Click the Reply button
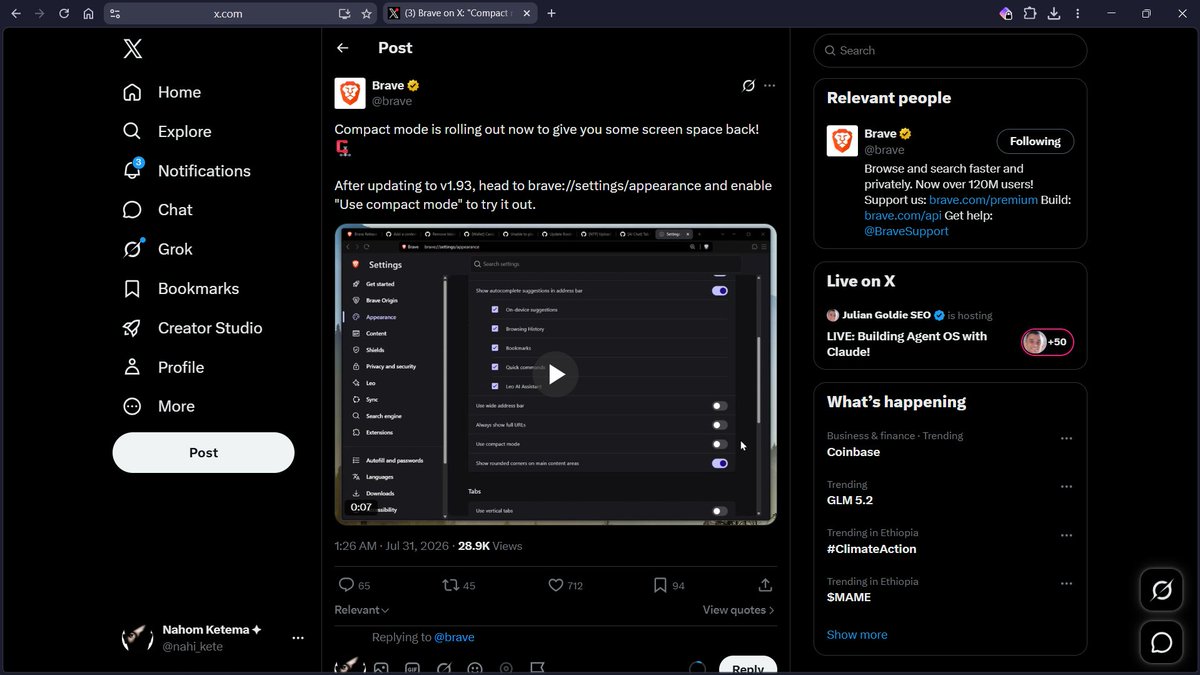This screenshot has height=675, width=1200. click(x=748, y=667)
